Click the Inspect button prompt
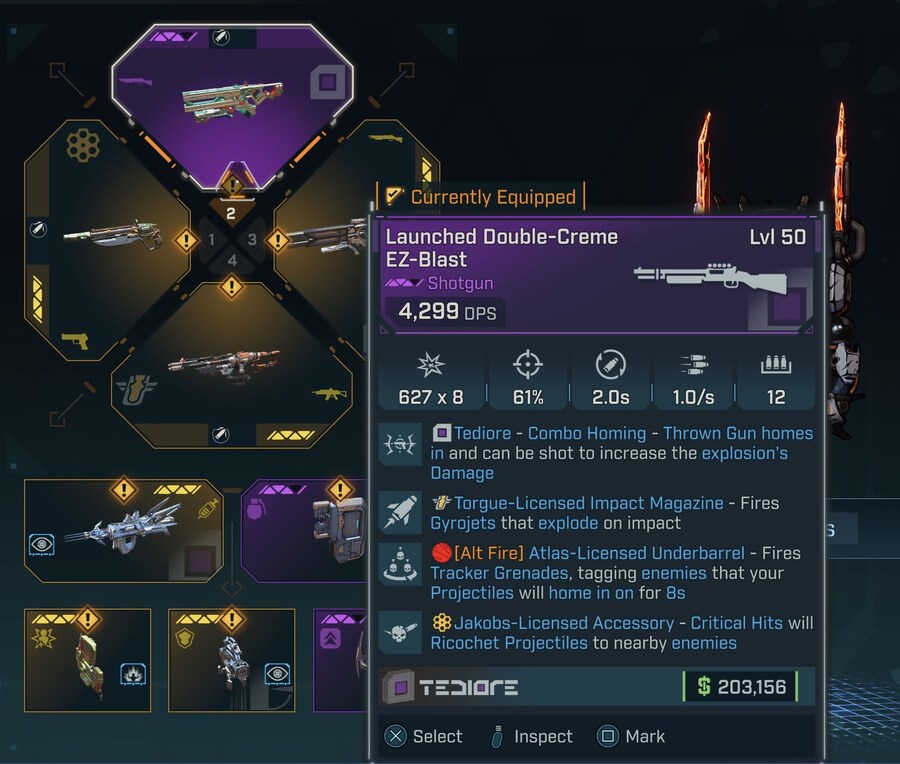 pyautogui.click(x=532, y=736)
